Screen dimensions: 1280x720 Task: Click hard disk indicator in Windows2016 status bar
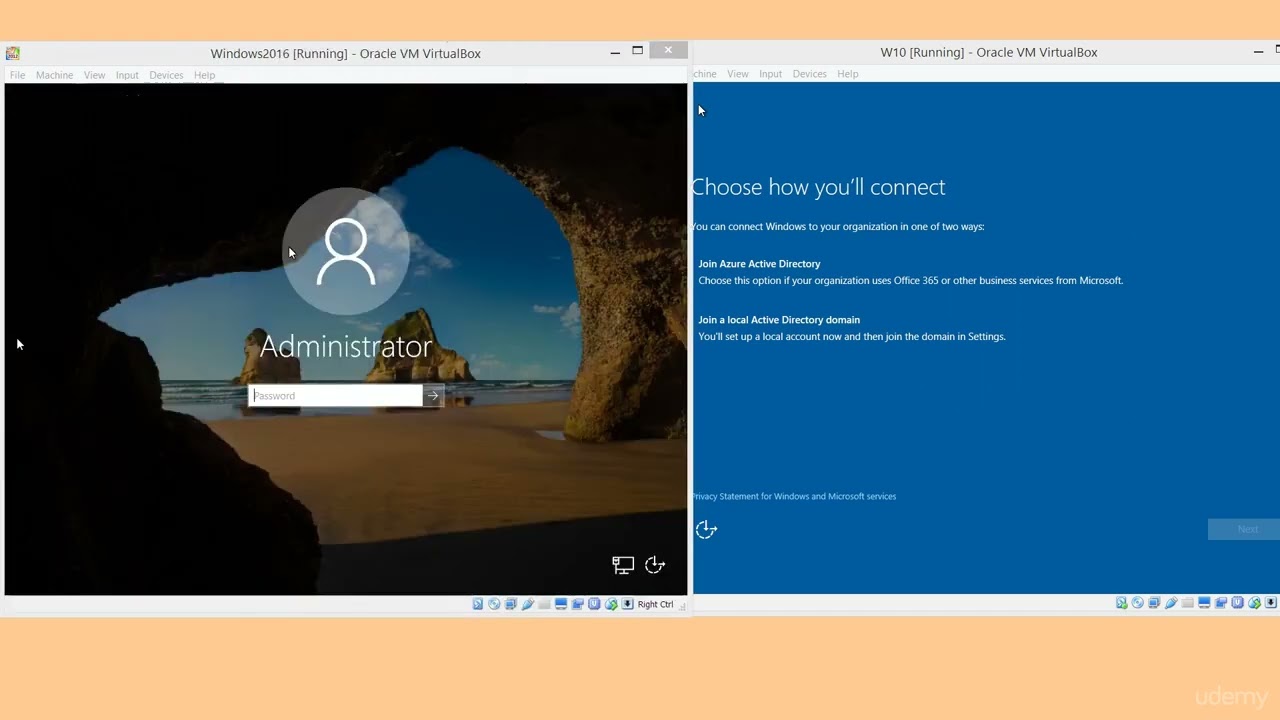point(478,604)
